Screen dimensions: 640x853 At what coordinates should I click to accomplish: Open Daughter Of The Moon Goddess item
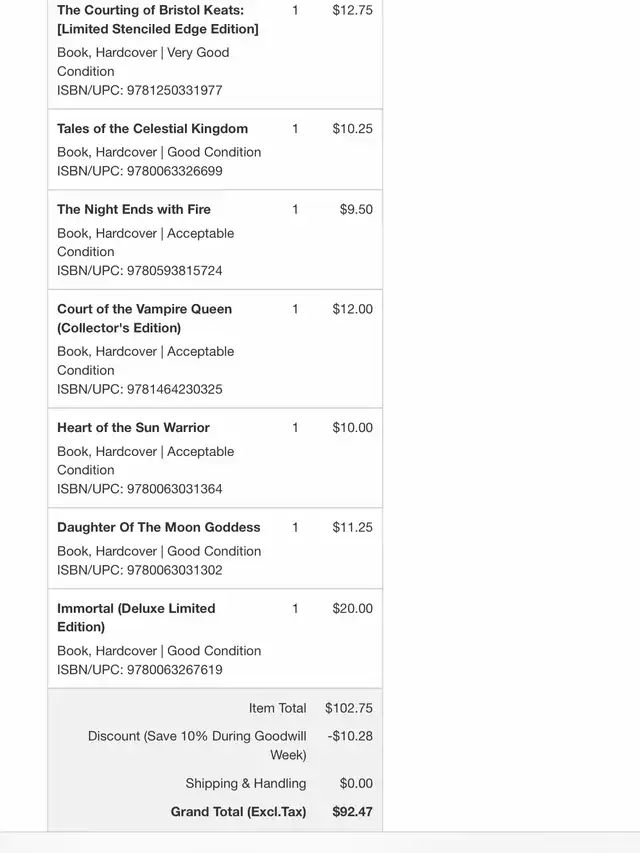click(158, 528)
